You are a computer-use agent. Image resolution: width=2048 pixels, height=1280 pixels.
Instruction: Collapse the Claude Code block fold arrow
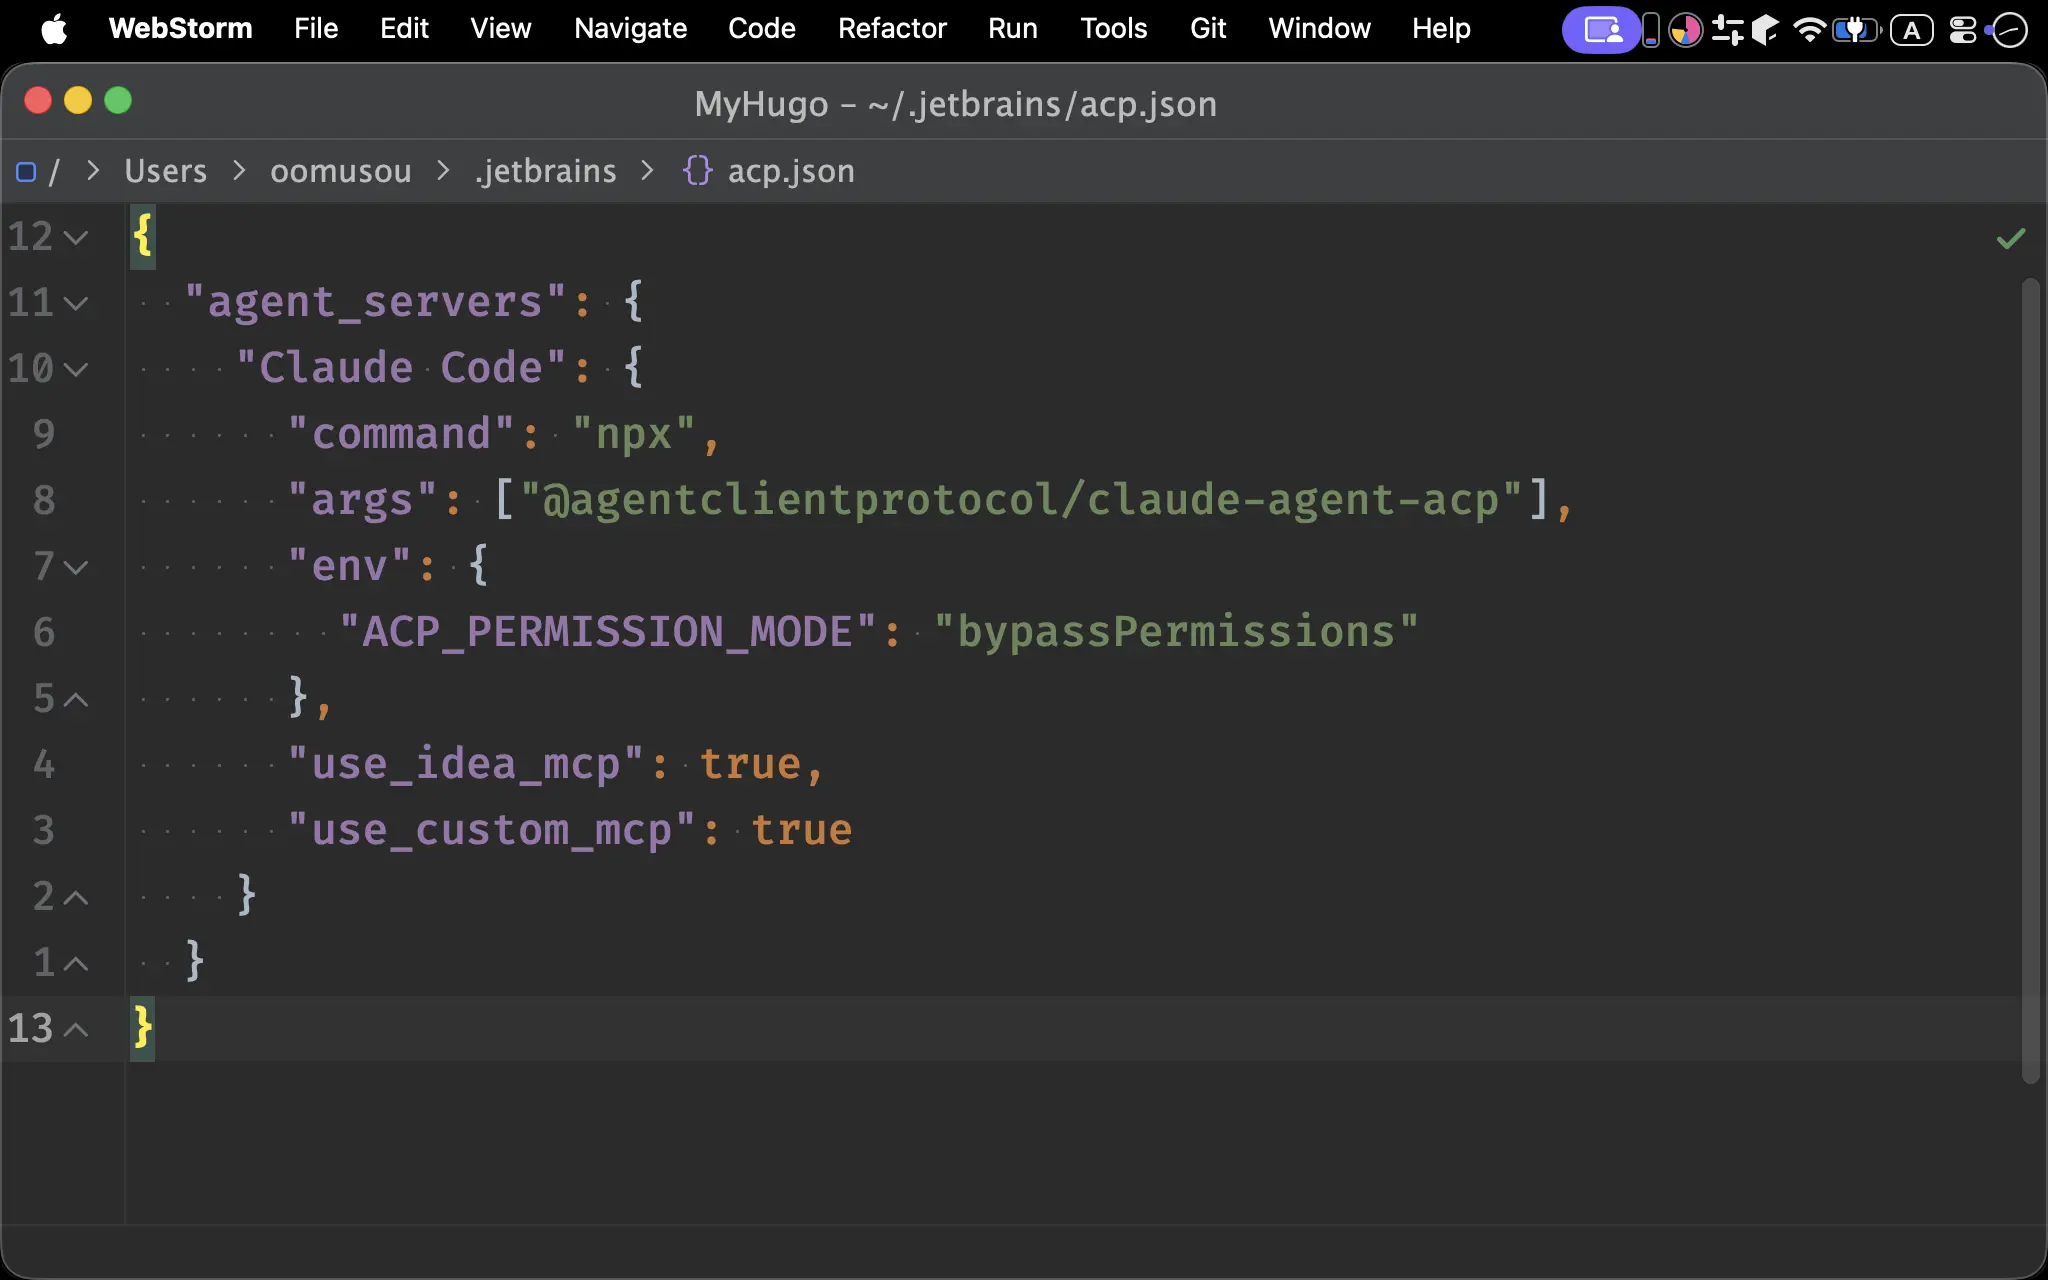(x=76, y=369)
